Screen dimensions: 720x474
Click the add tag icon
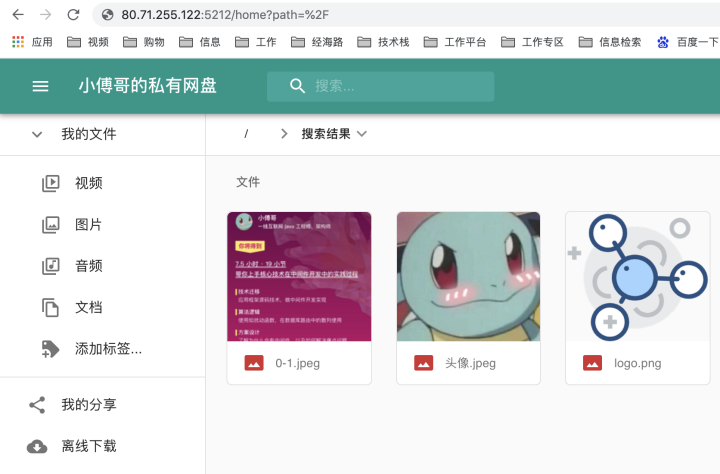(50, 349)
